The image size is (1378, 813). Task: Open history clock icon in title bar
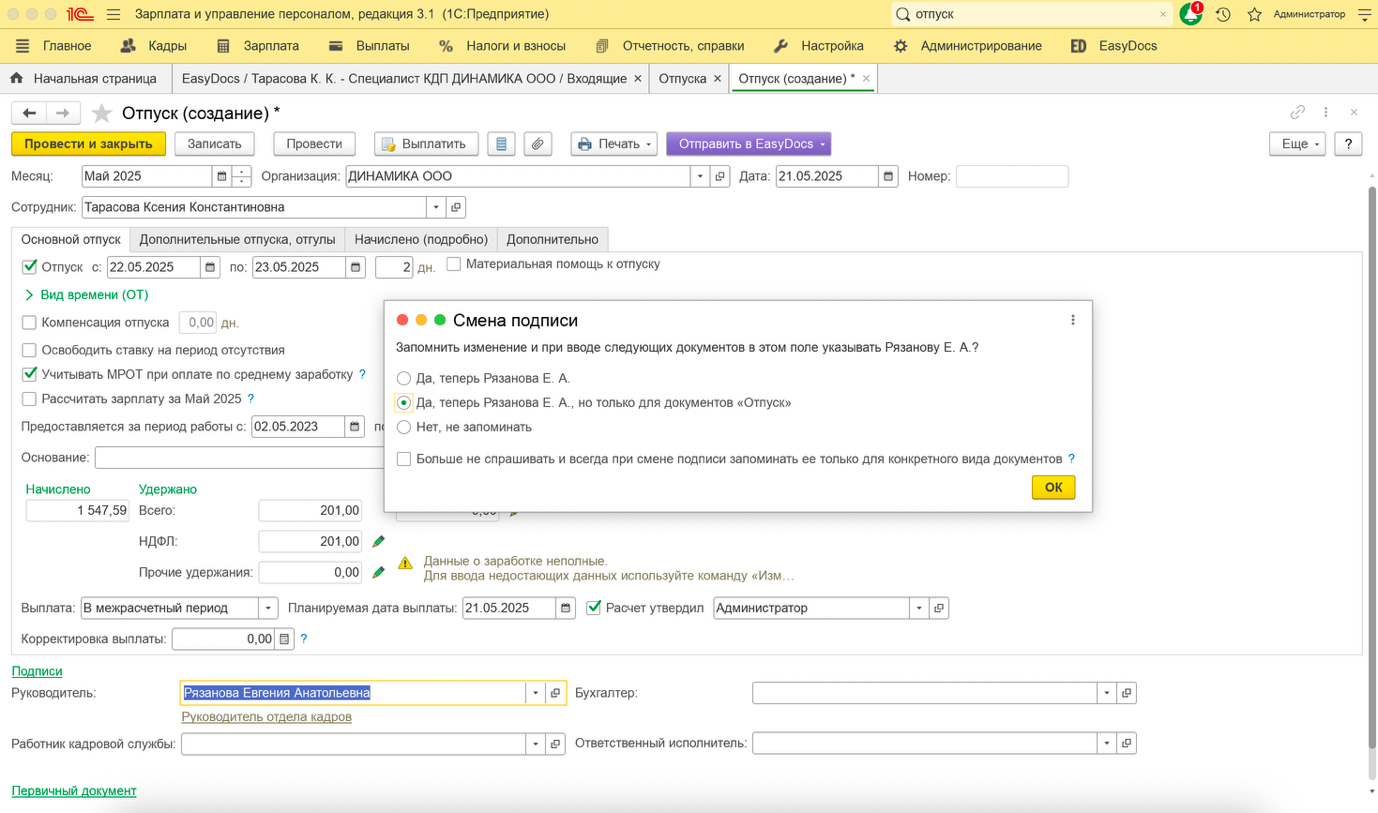pyautogui.click(x=1223, y=14)
